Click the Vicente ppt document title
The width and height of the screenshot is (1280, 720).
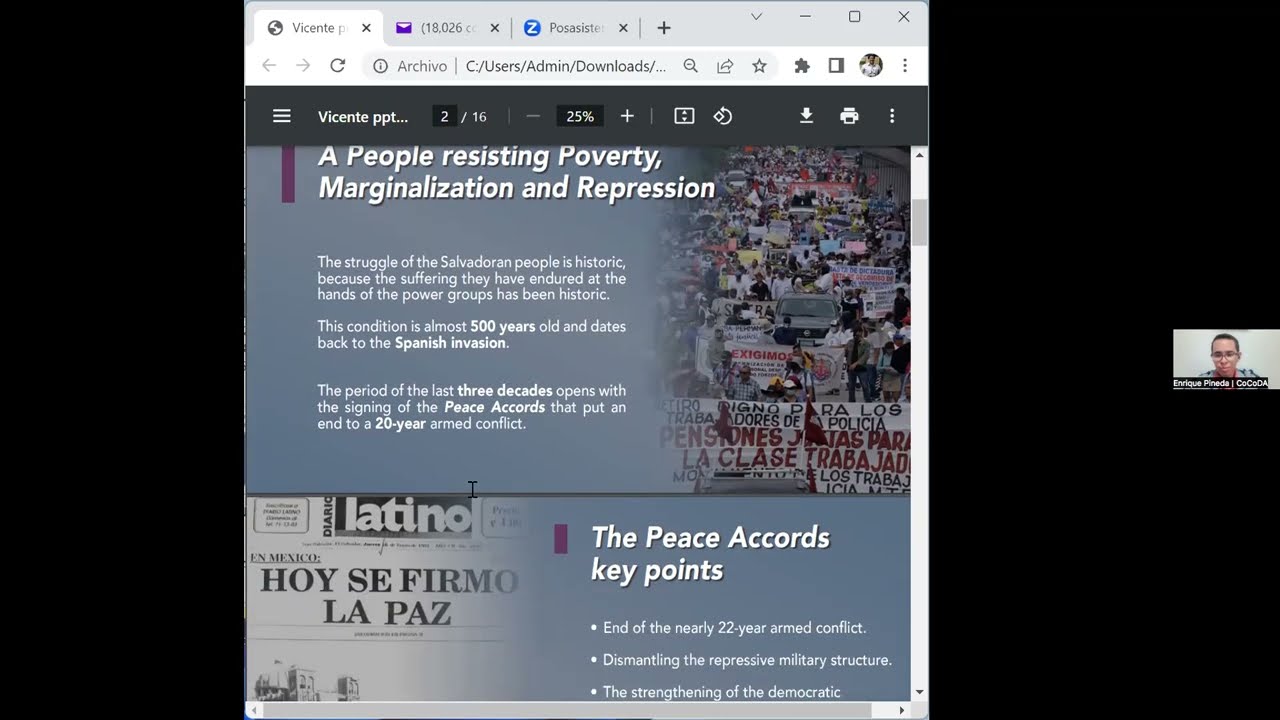point(363,116)
